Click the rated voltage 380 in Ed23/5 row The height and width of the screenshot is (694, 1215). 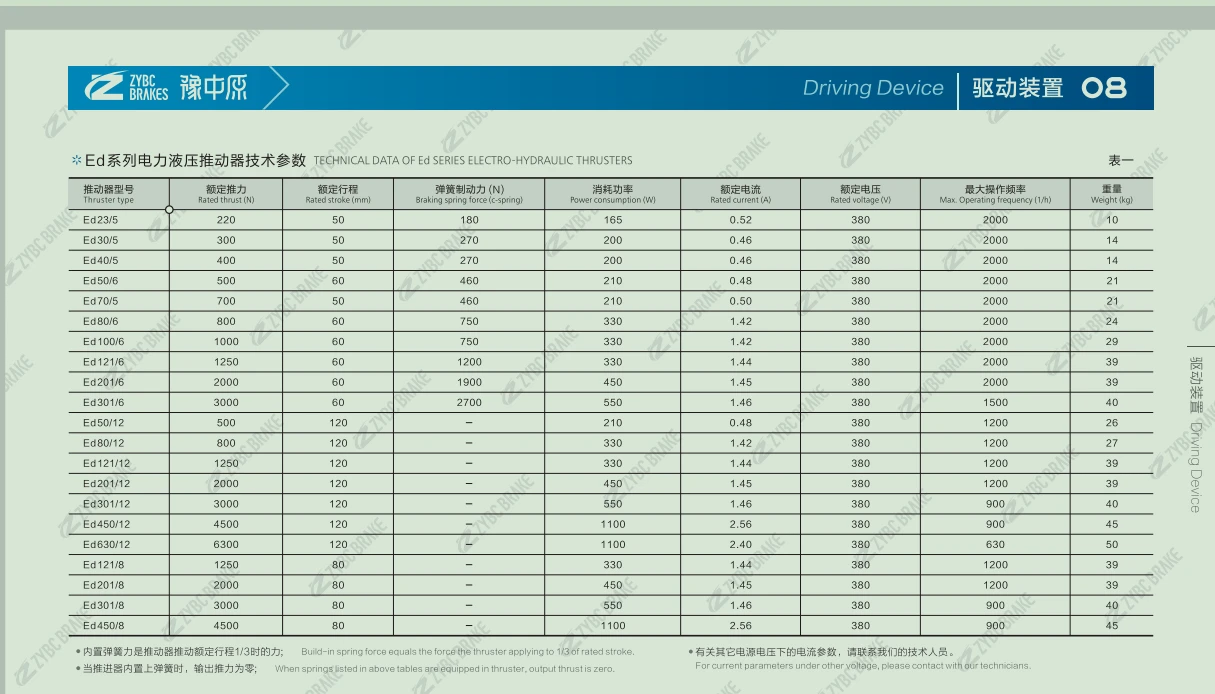pos(860,220)
